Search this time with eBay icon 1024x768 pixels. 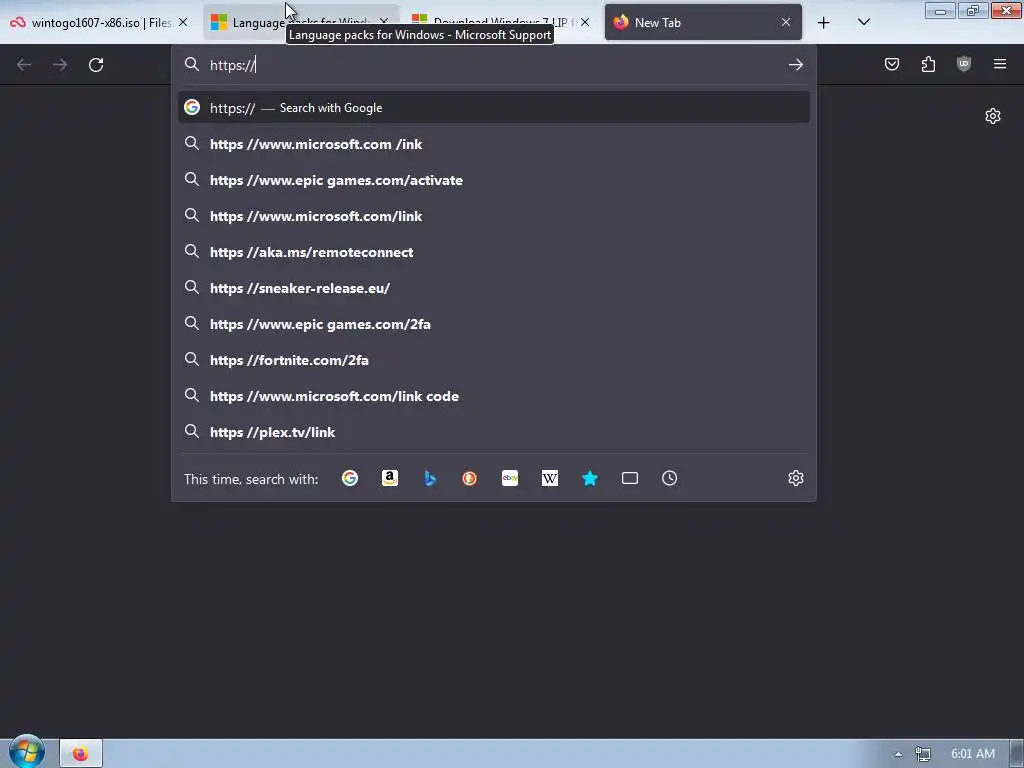pyautogui.click(x=510, y=479)
